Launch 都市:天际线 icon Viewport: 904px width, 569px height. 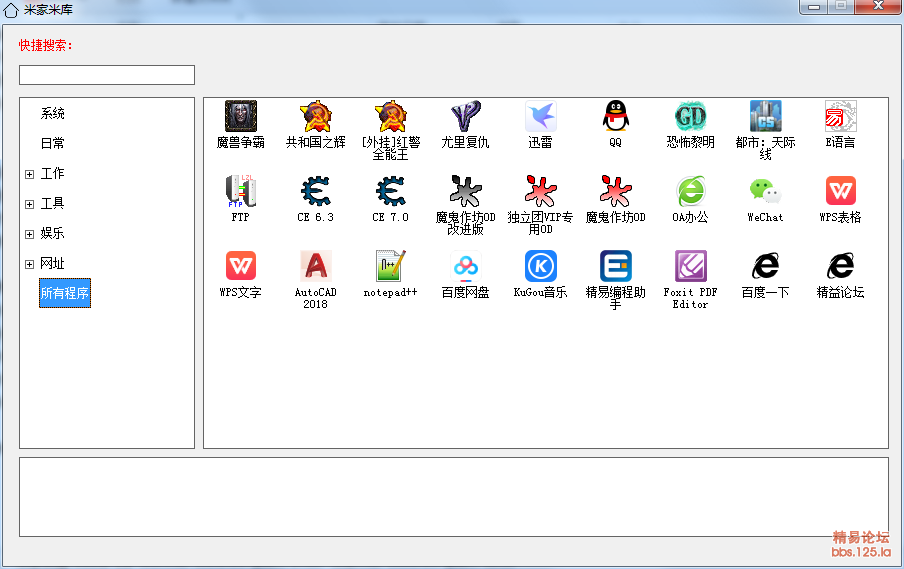click(765, 116)
